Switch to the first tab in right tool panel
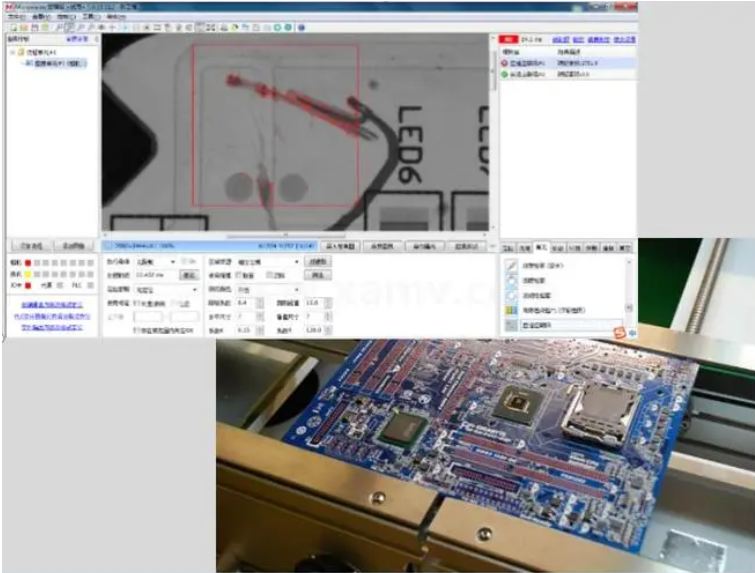Image resolution: width=755 pixels, height=573 pixels. coord(508,248)
